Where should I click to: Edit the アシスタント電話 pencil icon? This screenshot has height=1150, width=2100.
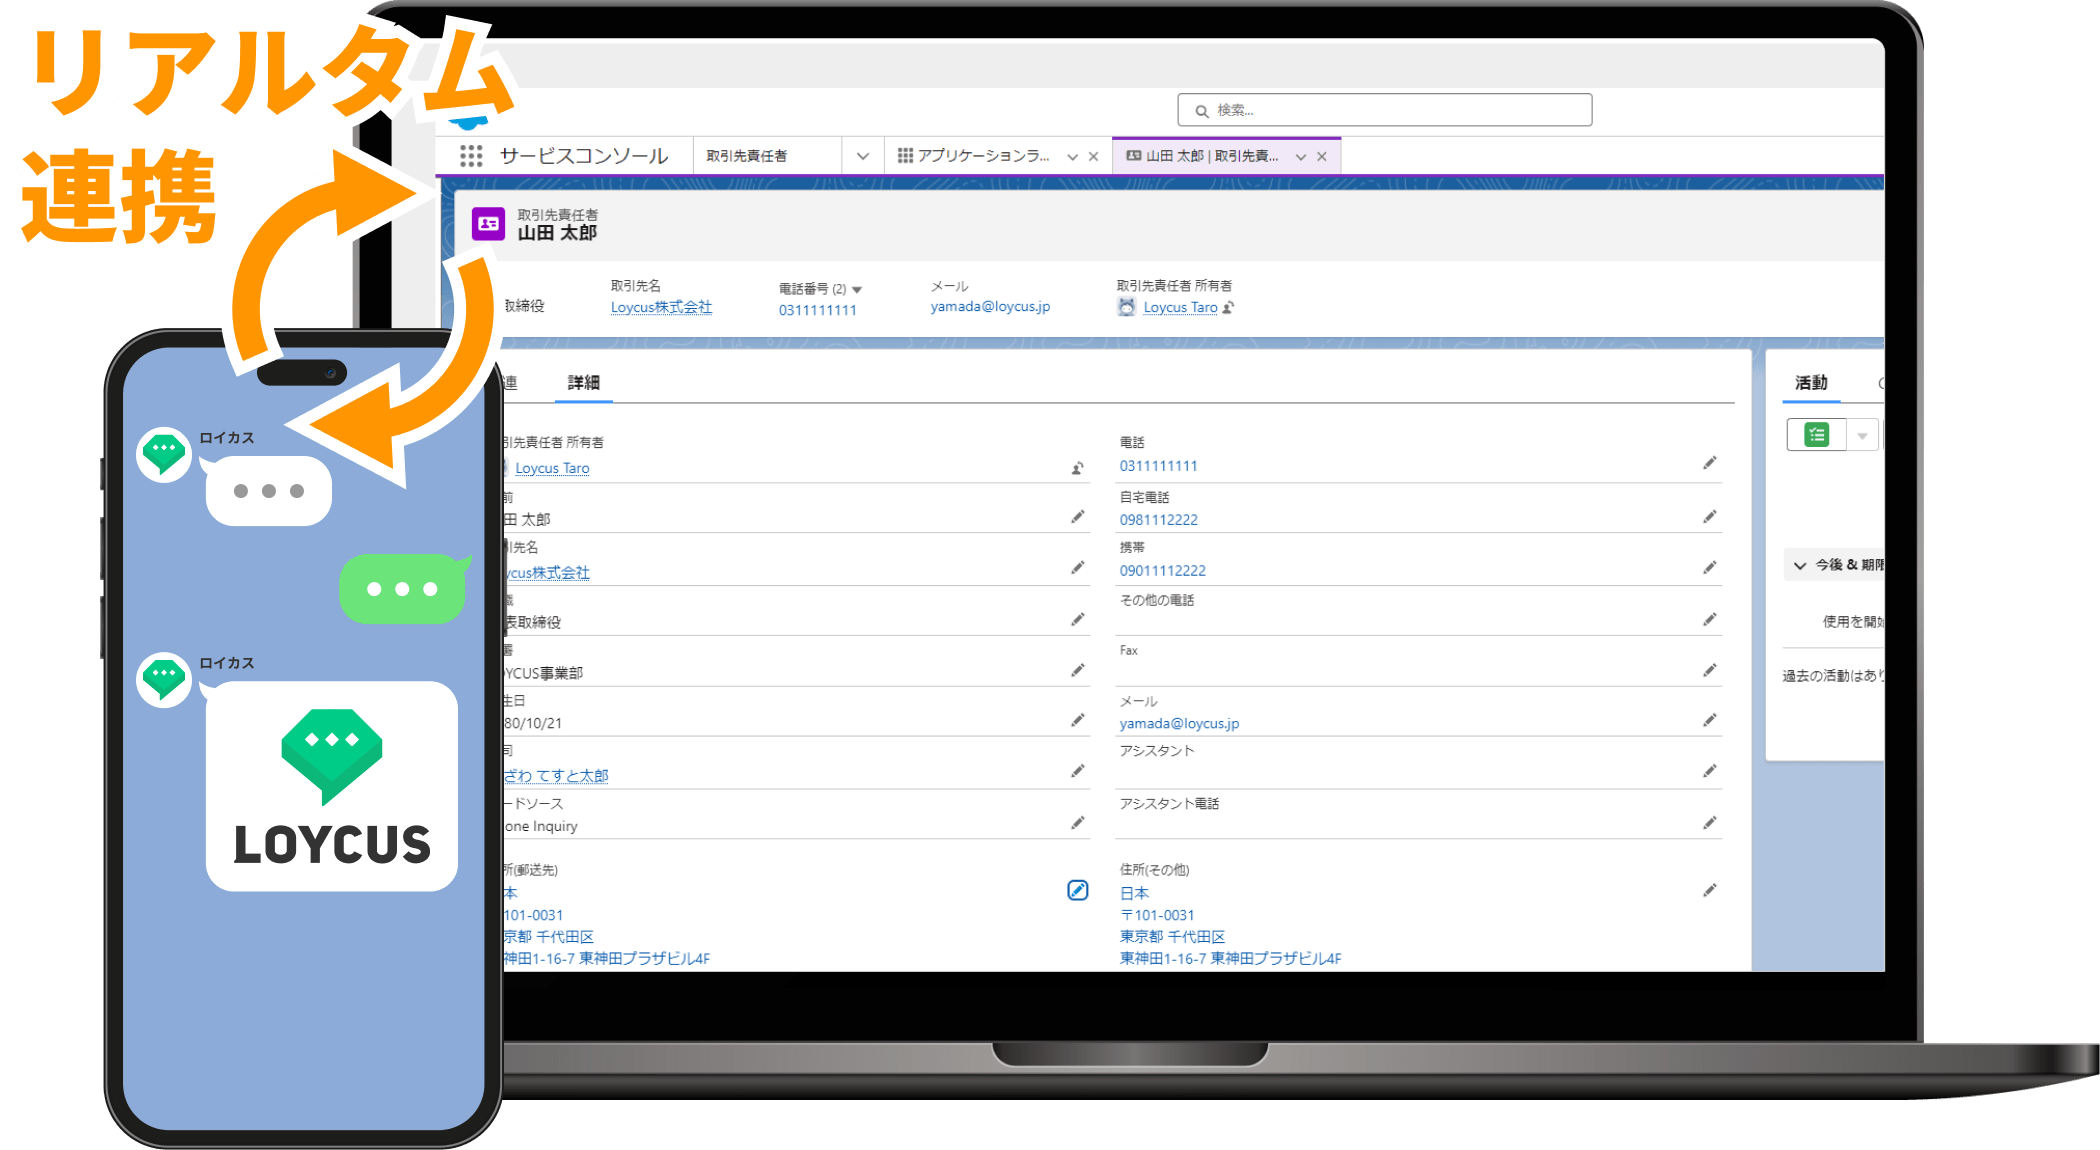click(x=1710, y=823)
